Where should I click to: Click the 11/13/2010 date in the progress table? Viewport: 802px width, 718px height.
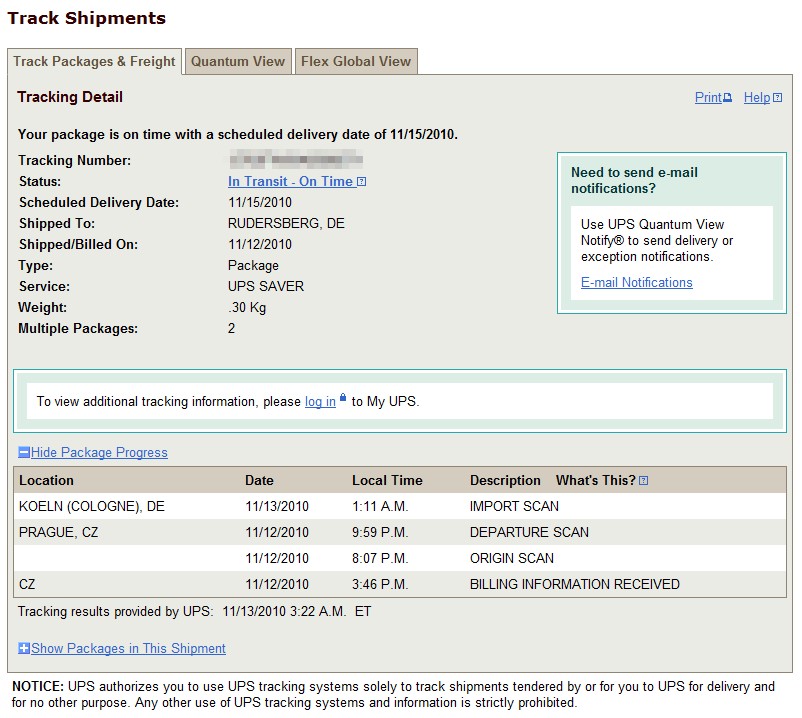click(x=277, y=506)
